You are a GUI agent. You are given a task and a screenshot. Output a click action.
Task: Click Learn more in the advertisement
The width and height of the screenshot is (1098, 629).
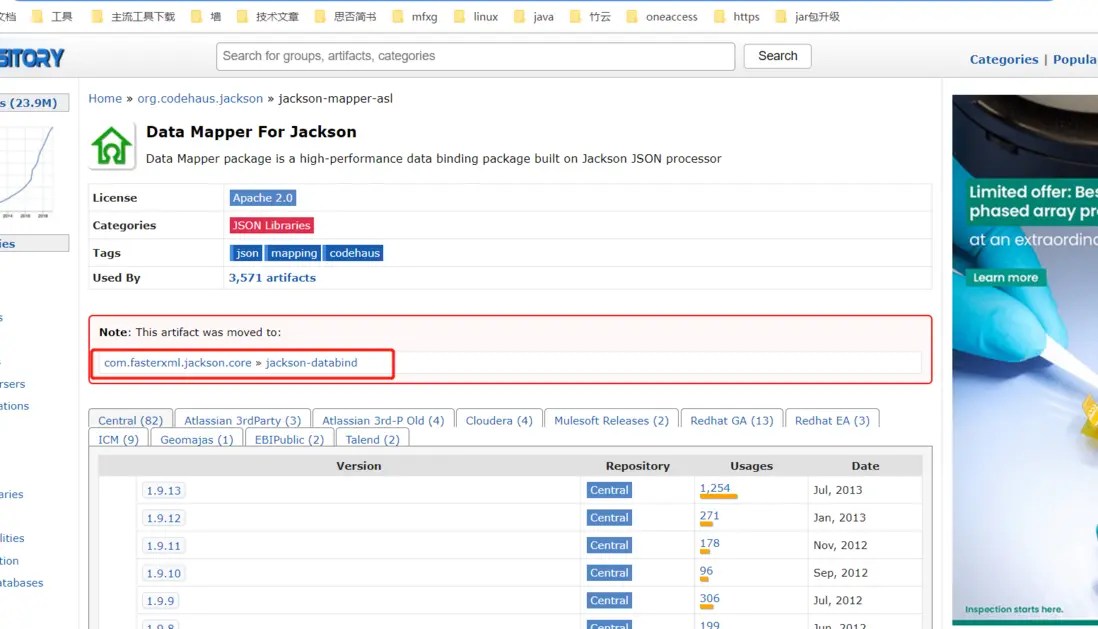[1006, 278]
